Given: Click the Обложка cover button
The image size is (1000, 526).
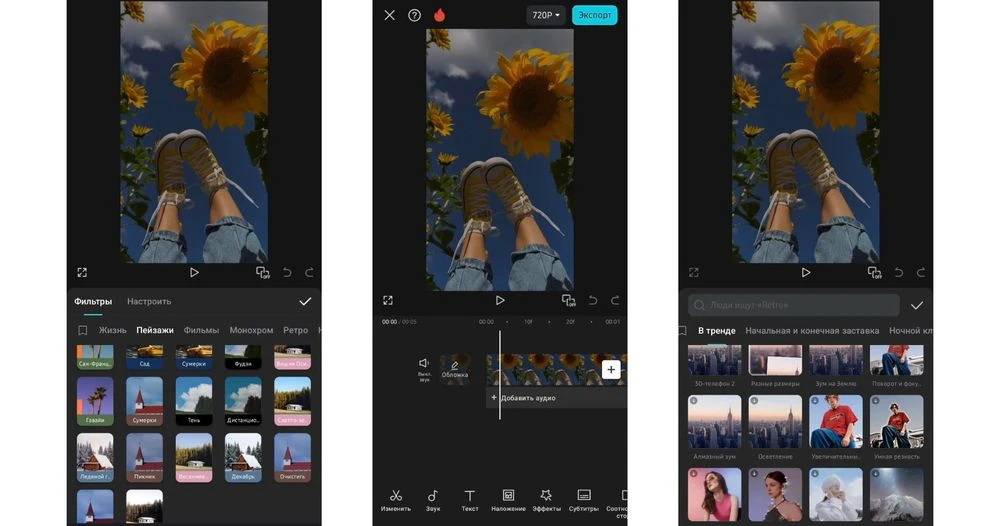Looking at the screenshot, I should (x=455, y=369).
